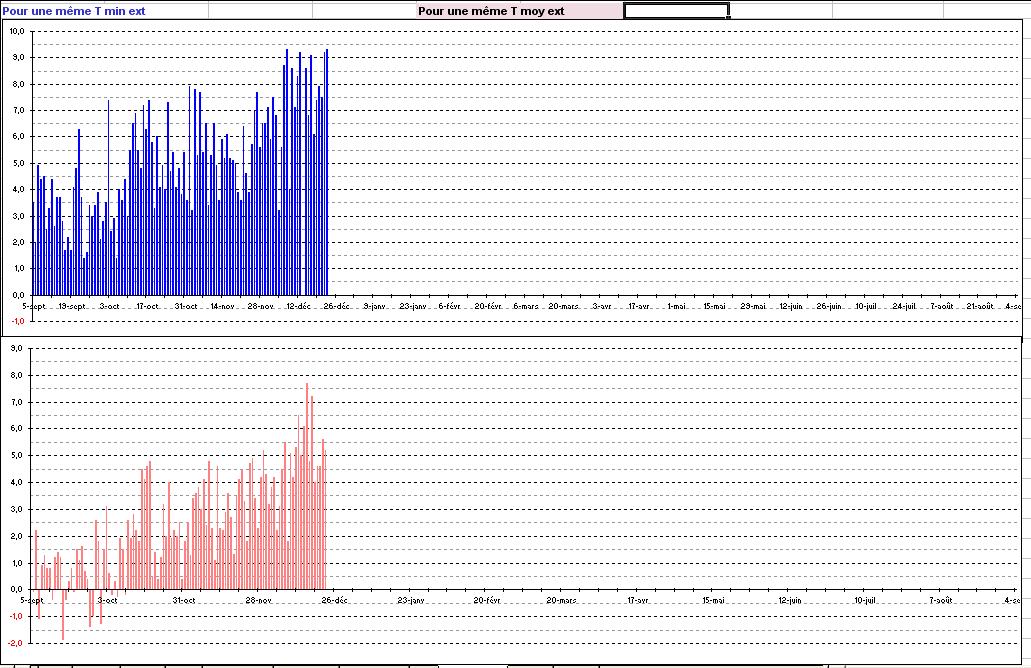Click the 31-oct date label on the bottom chart
The width and height of the screenshot is (1031, 668).
coord(184,600)
